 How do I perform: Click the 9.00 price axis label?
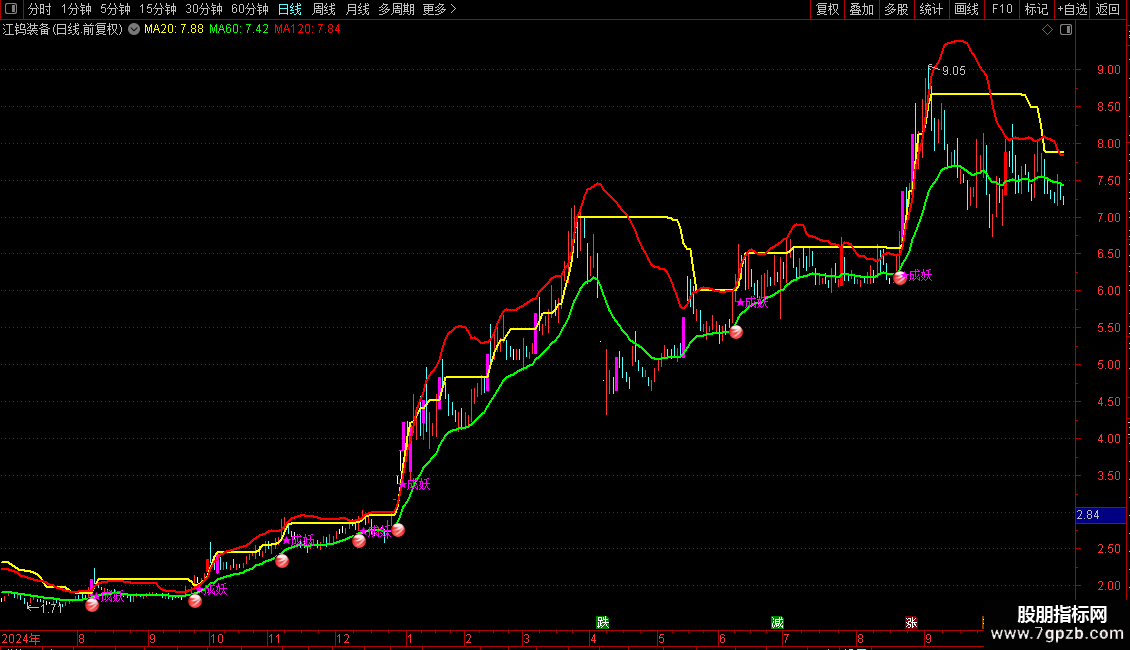[x=1108, y=70]
